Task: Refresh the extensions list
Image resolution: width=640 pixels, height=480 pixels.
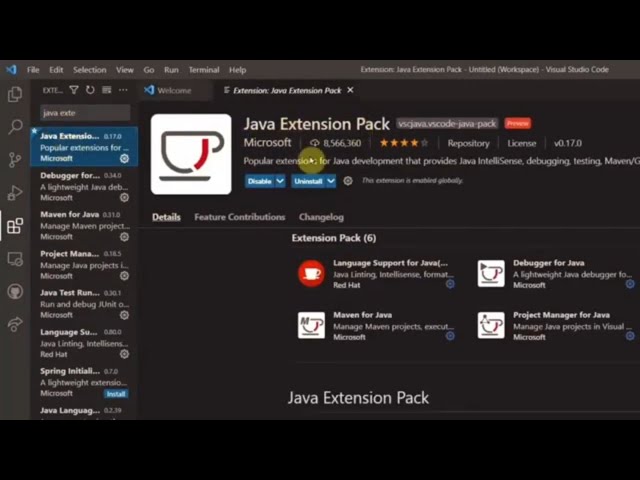Action: pyautogui.click(x=90, y=90)
